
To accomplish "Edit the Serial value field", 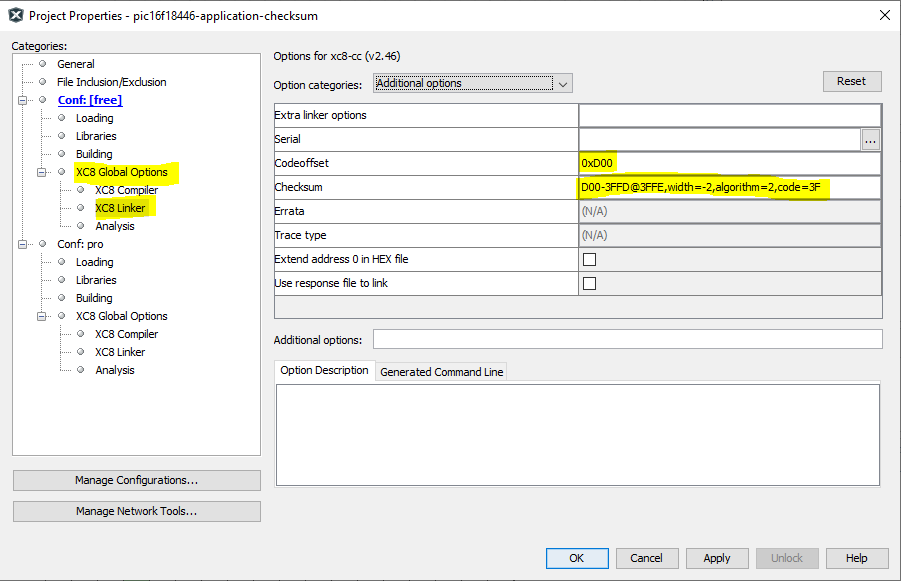I will click(x=719, y=139).
